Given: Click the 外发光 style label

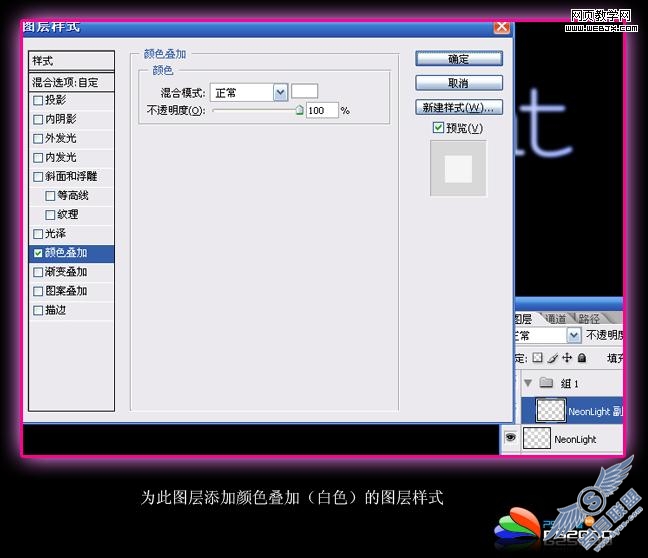Looking at the screenshot, I should click(61, 138).
